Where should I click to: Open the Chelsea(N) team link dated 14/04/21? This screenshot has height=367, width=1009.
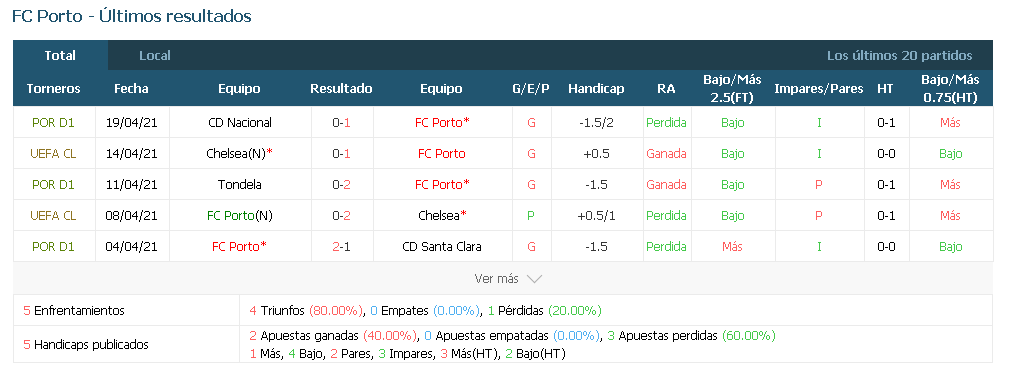(x=239, y=153)
